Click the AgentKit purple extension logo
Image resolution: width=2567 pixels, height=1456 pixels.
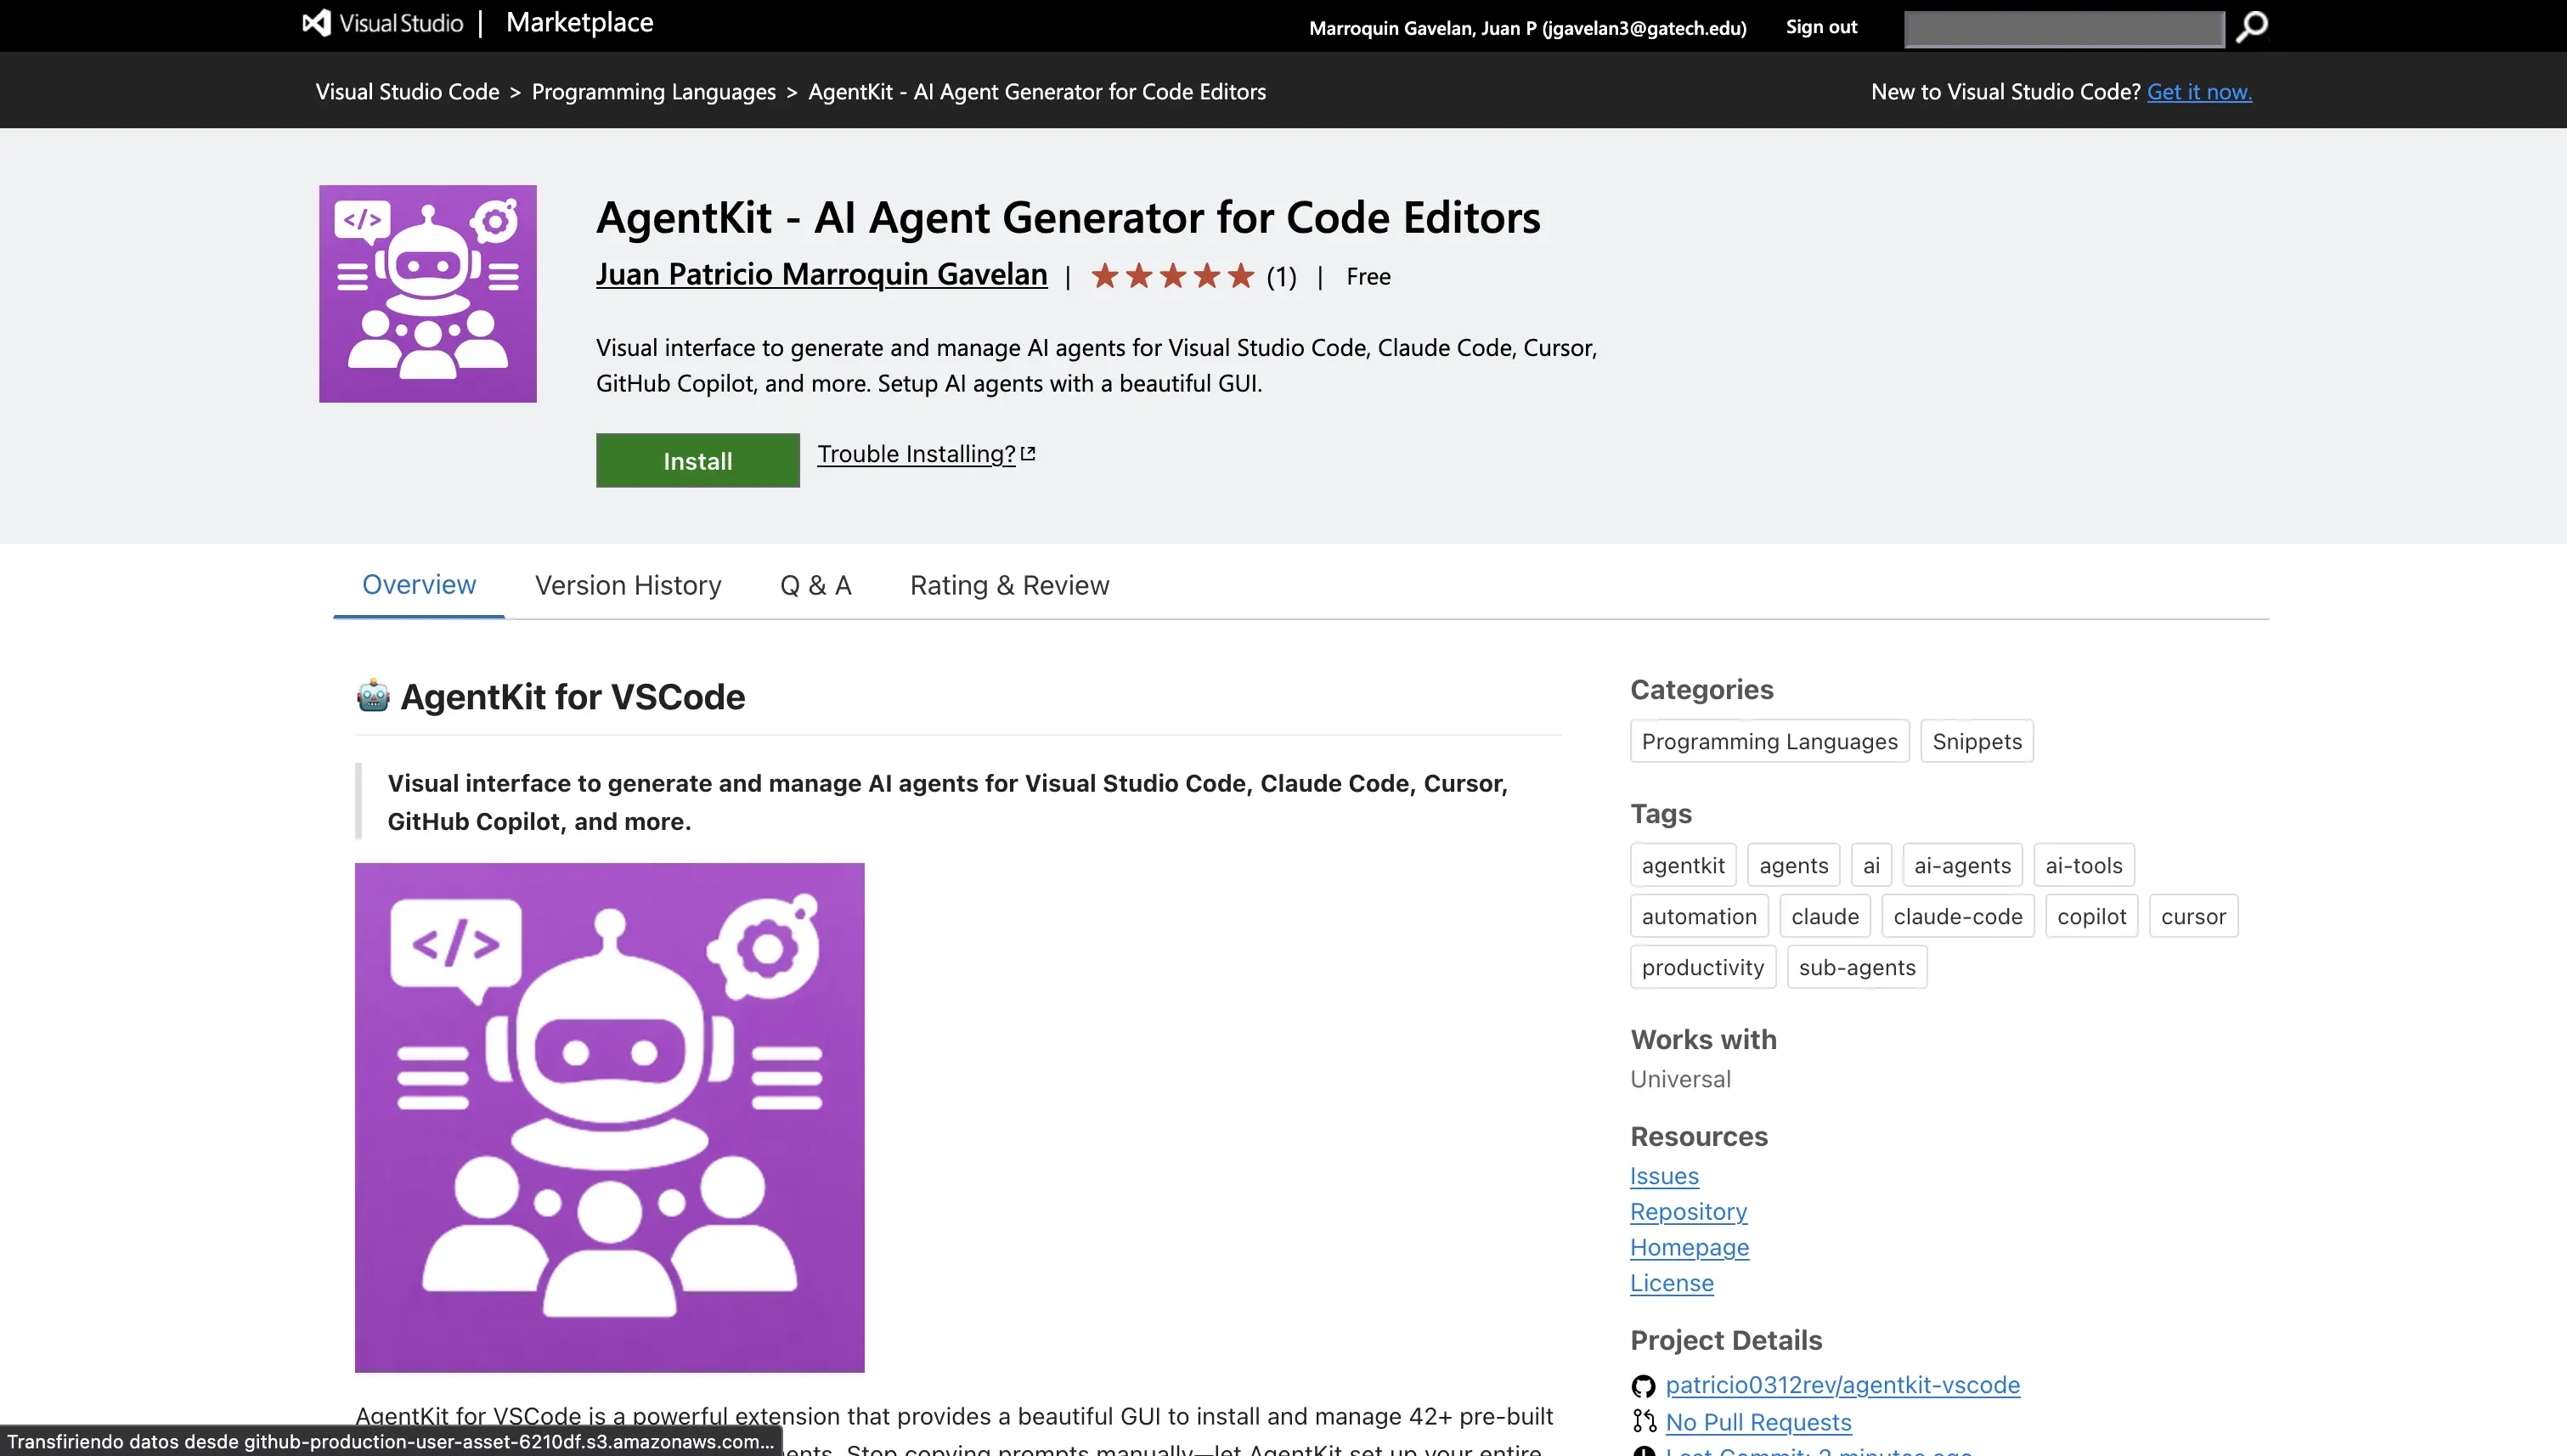coord(428,294)
